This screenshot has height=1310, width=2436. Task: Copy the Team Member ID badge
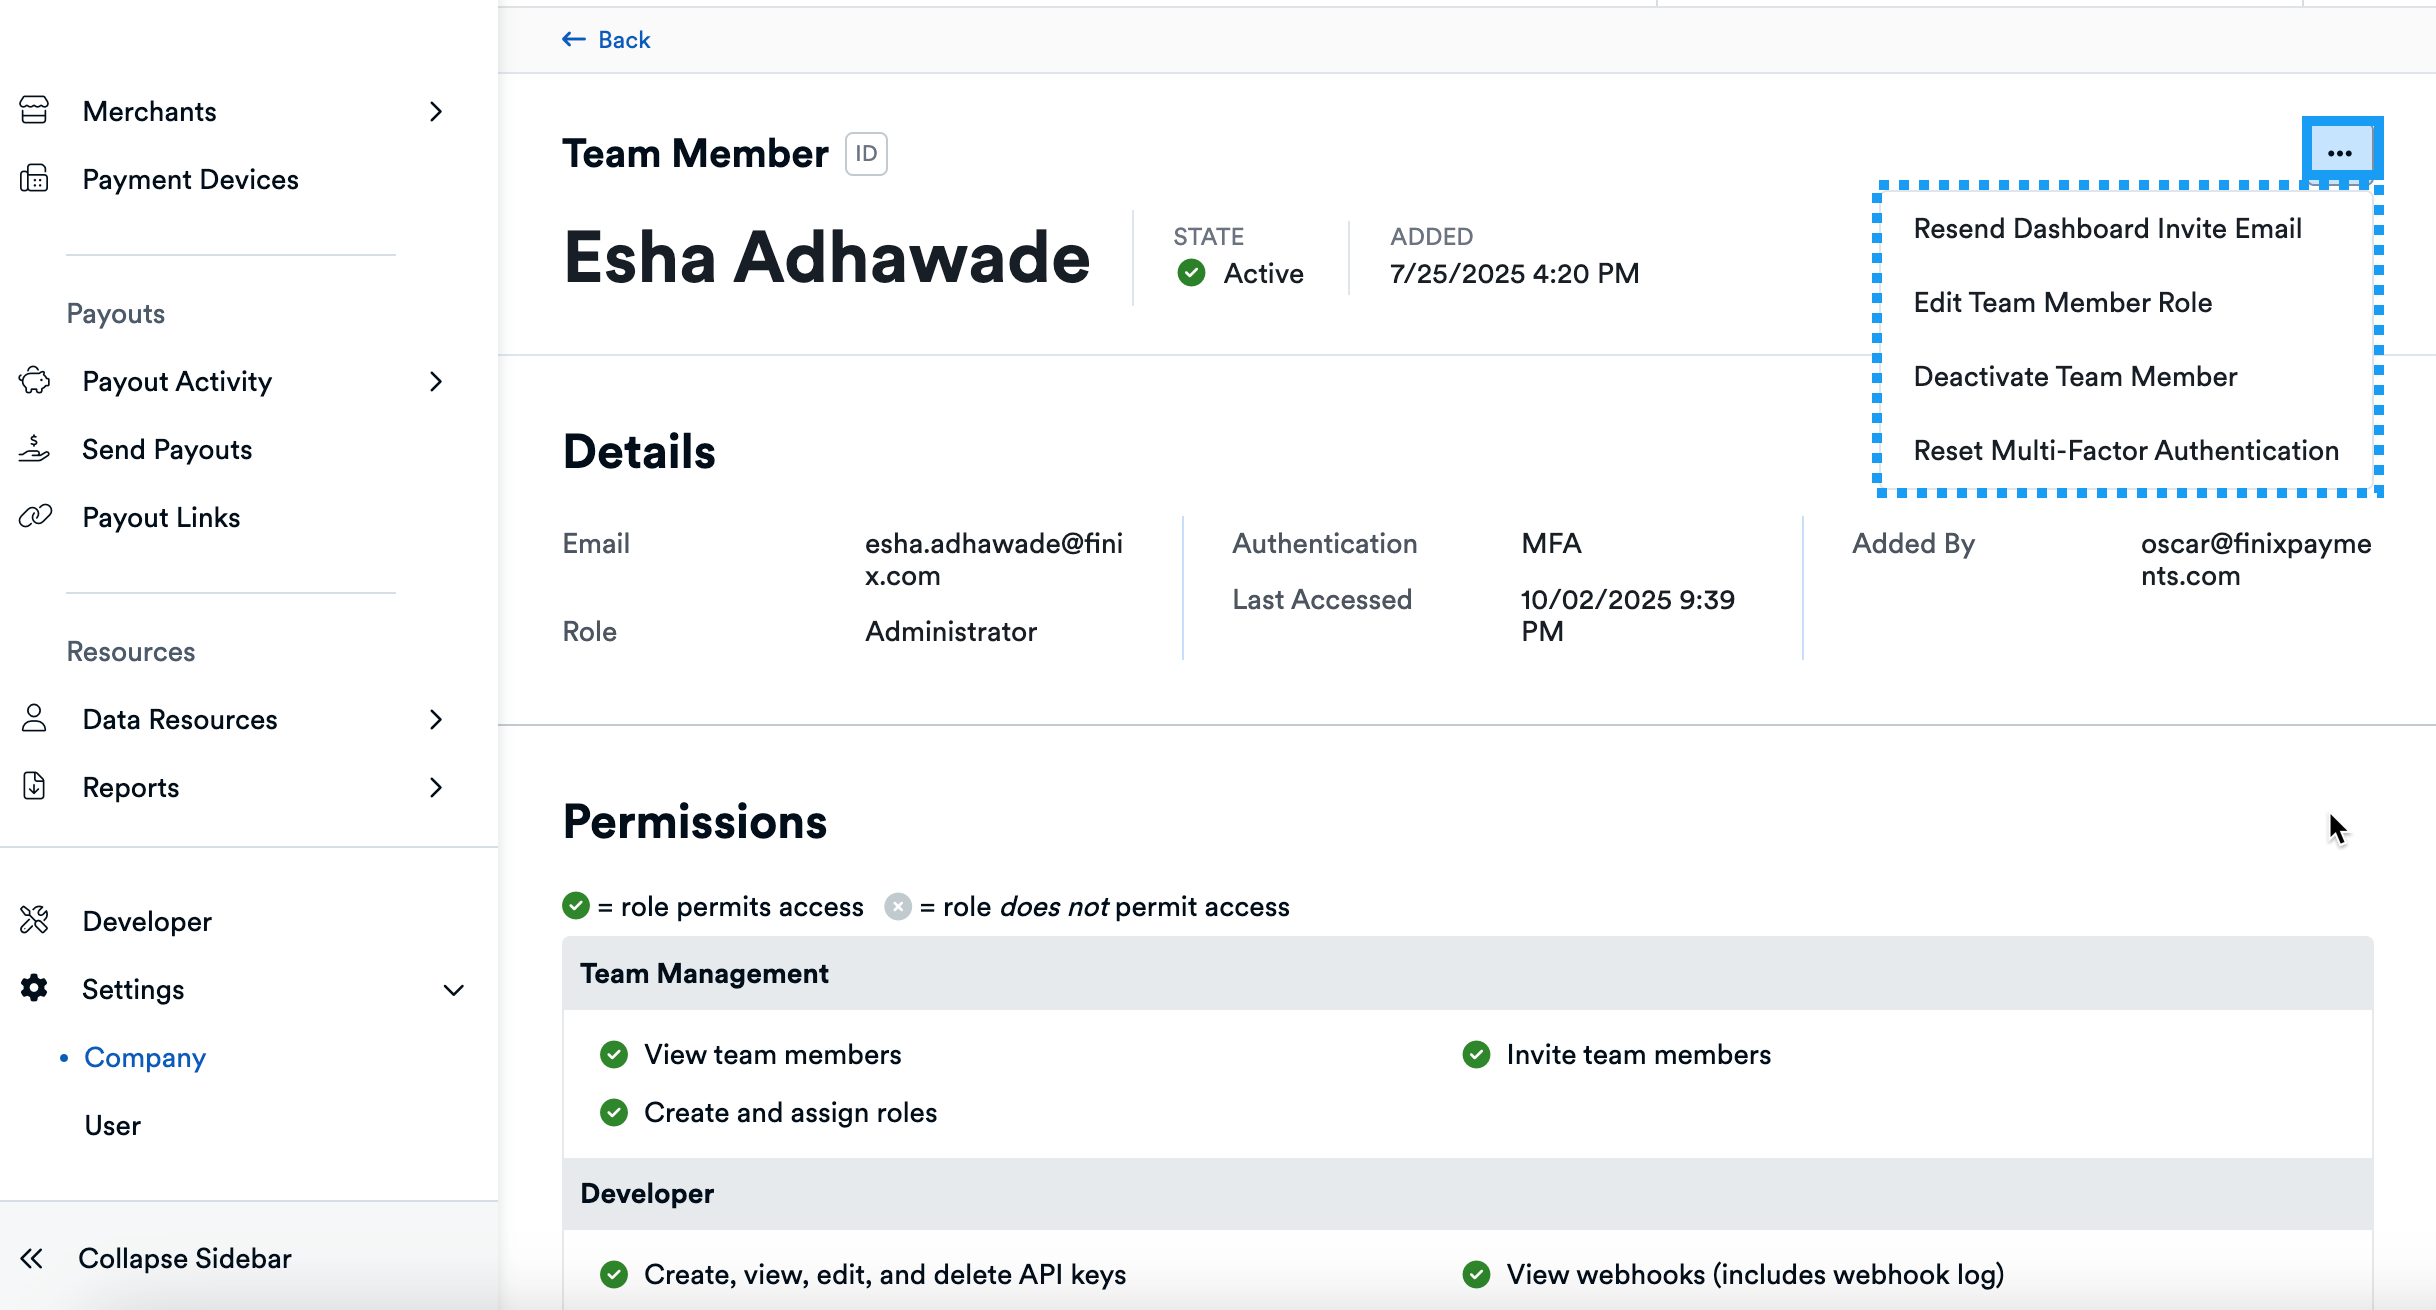click(x=866, y=154)
